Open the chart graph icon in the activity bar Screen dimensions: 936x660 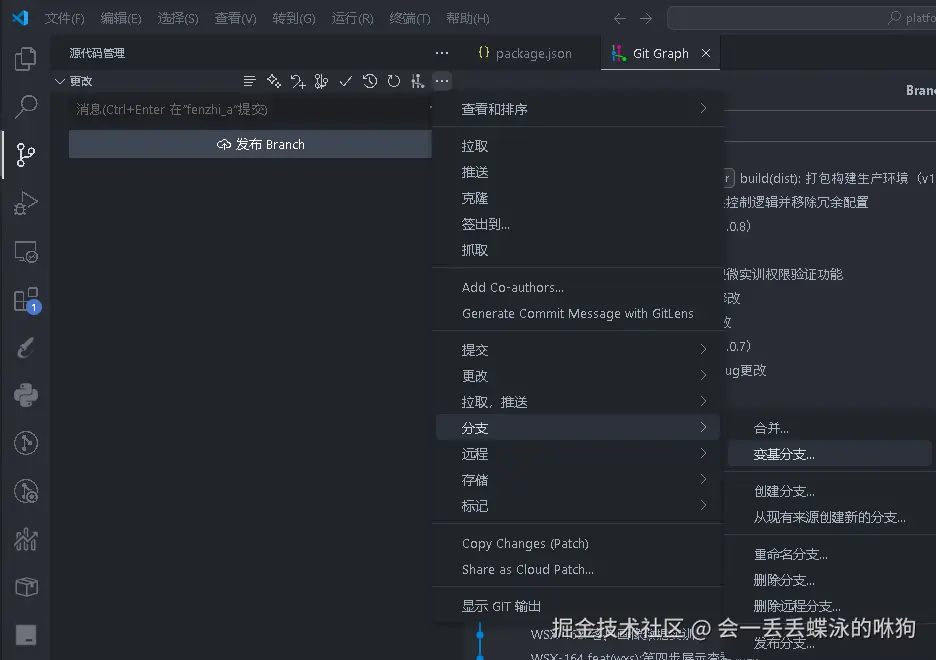[x=25, y=539]
